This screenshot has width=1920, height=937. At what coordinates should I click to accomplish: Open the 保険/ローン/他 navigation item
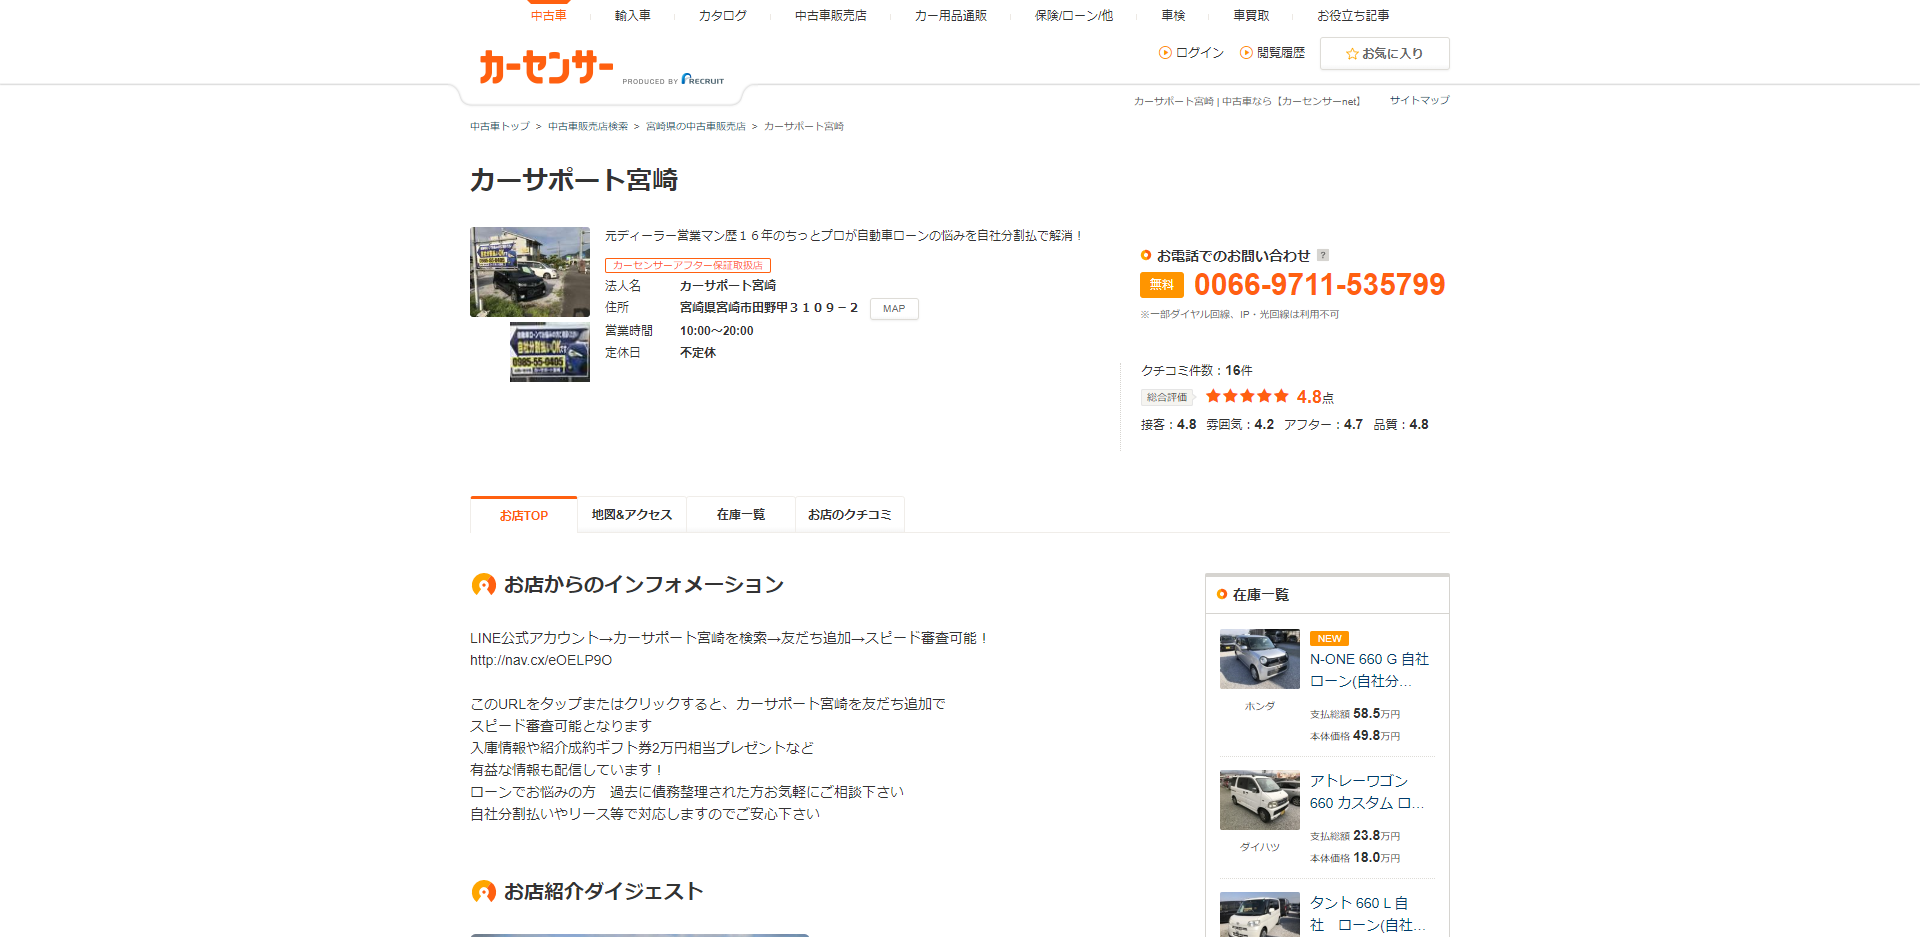1074,16
